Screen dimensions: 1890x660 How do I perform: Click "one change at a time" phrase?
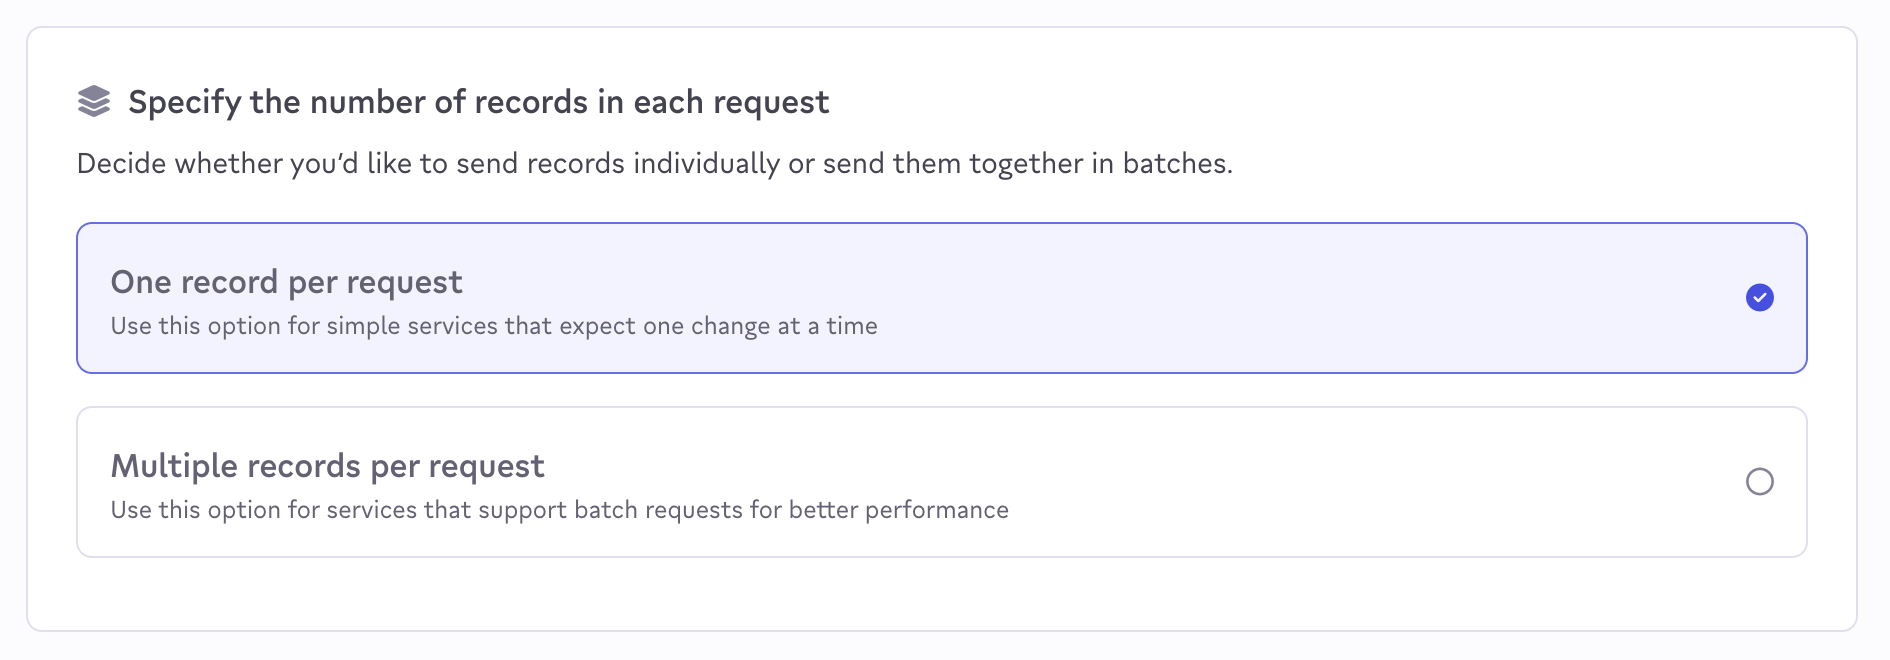coord(760,326)
